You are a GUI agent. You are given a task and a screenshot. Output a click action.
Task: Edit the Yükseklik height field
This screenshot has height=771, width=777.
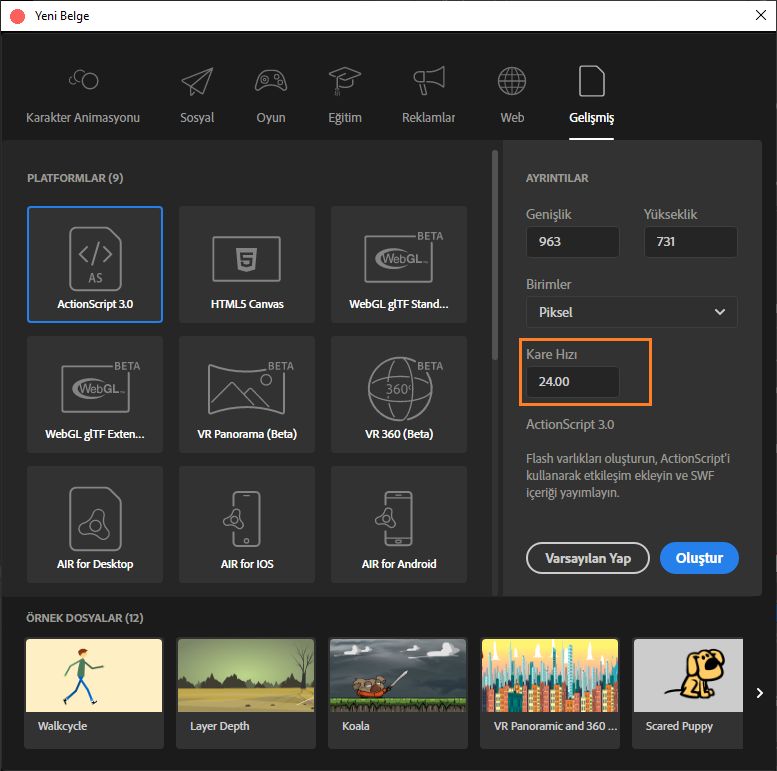point(691,242)
